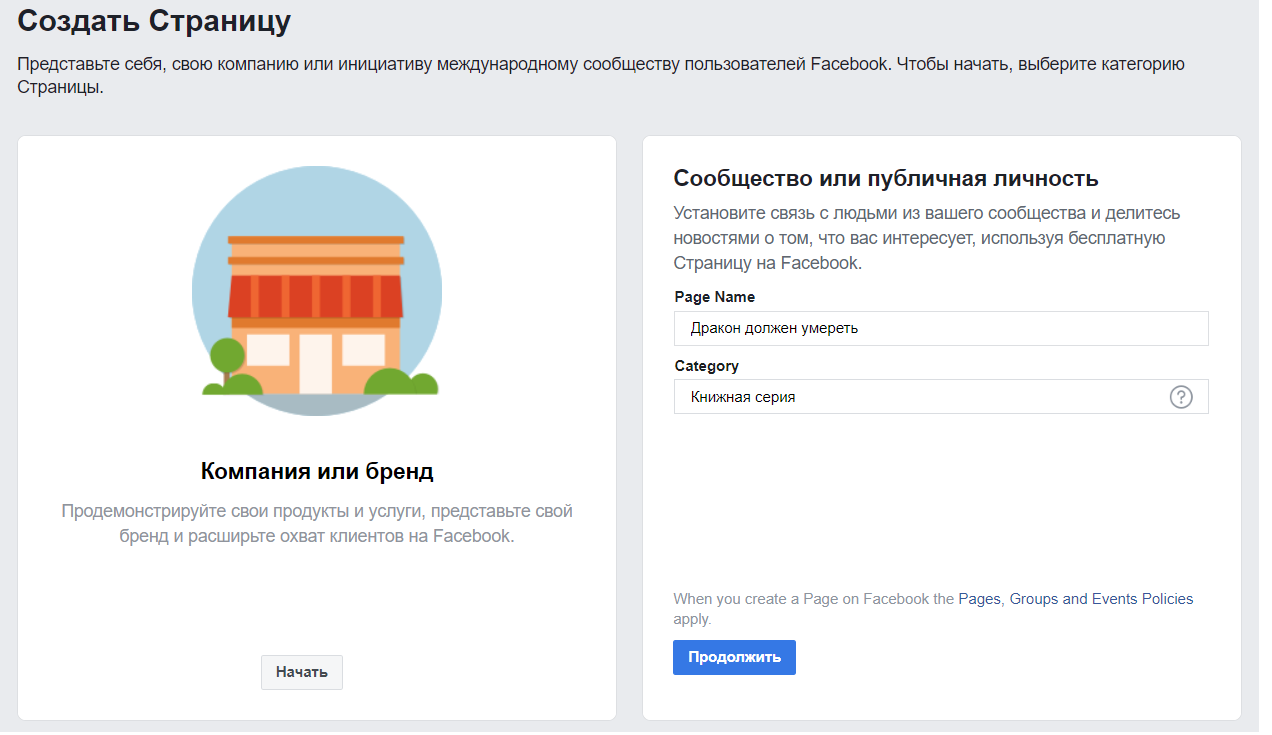Screen dimensions: 1272x735
Task: Click the storefront illustration in the left card
Action: 316,290
